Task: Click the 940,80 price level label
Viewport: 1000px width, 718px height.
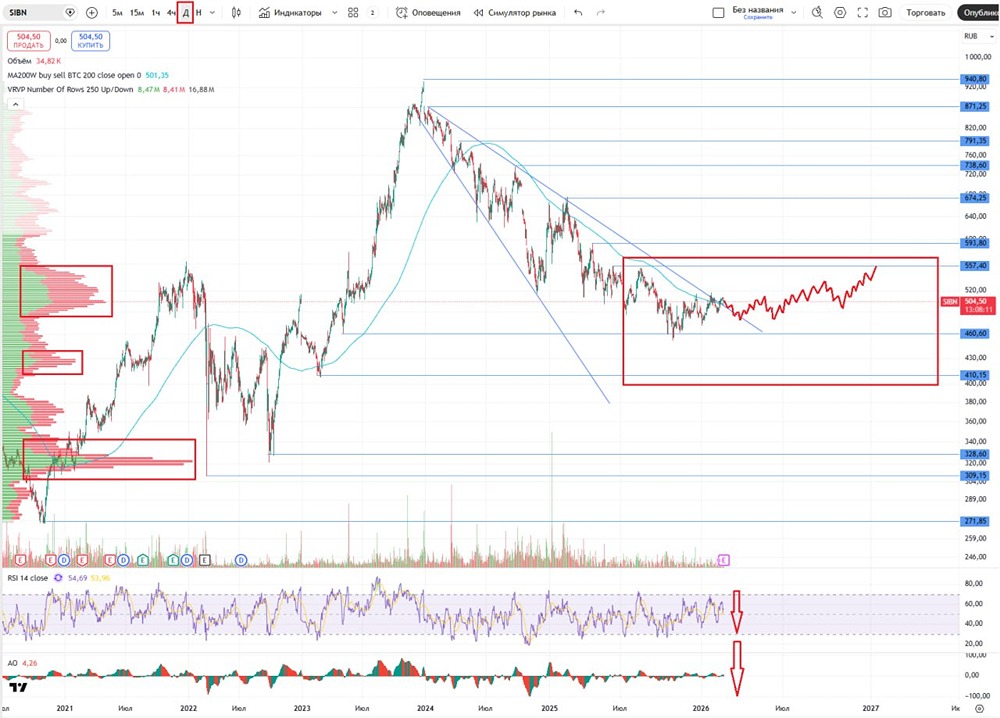Action: [976, 80]
